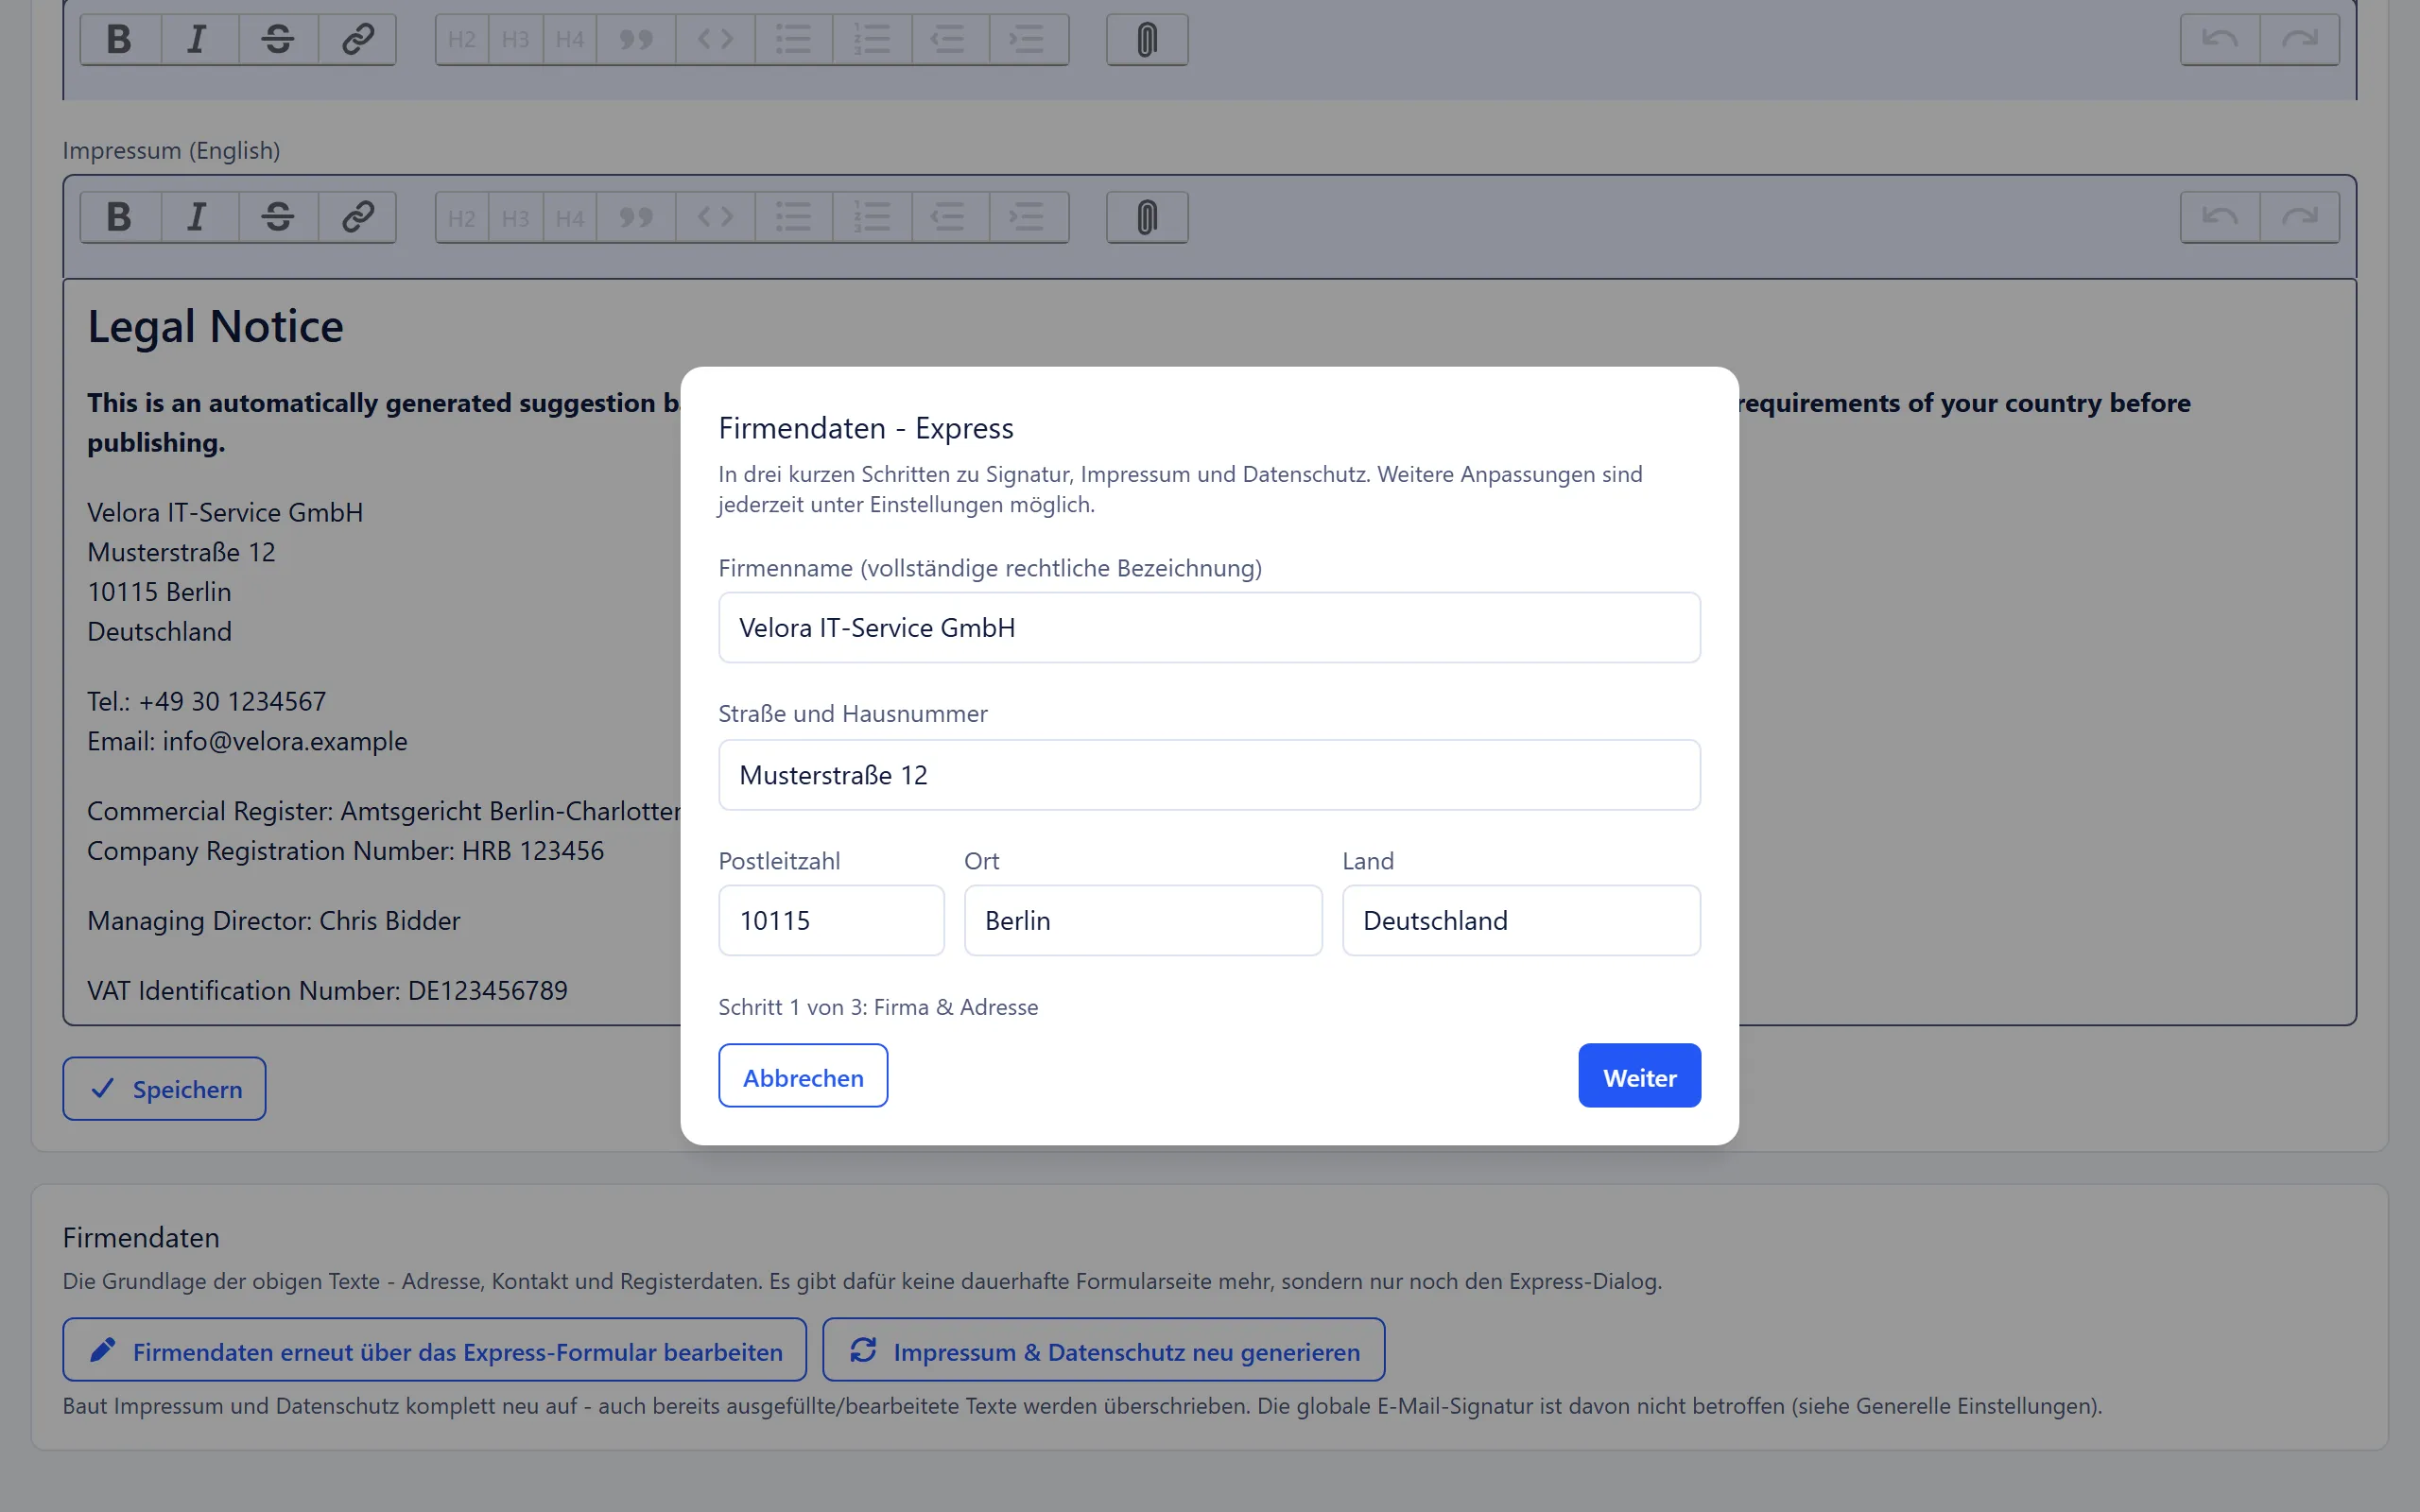This screenshot has height=1512, width=2420.
Task: Insert numbered list in Impressum (English) toolbar
Action: 872,217
